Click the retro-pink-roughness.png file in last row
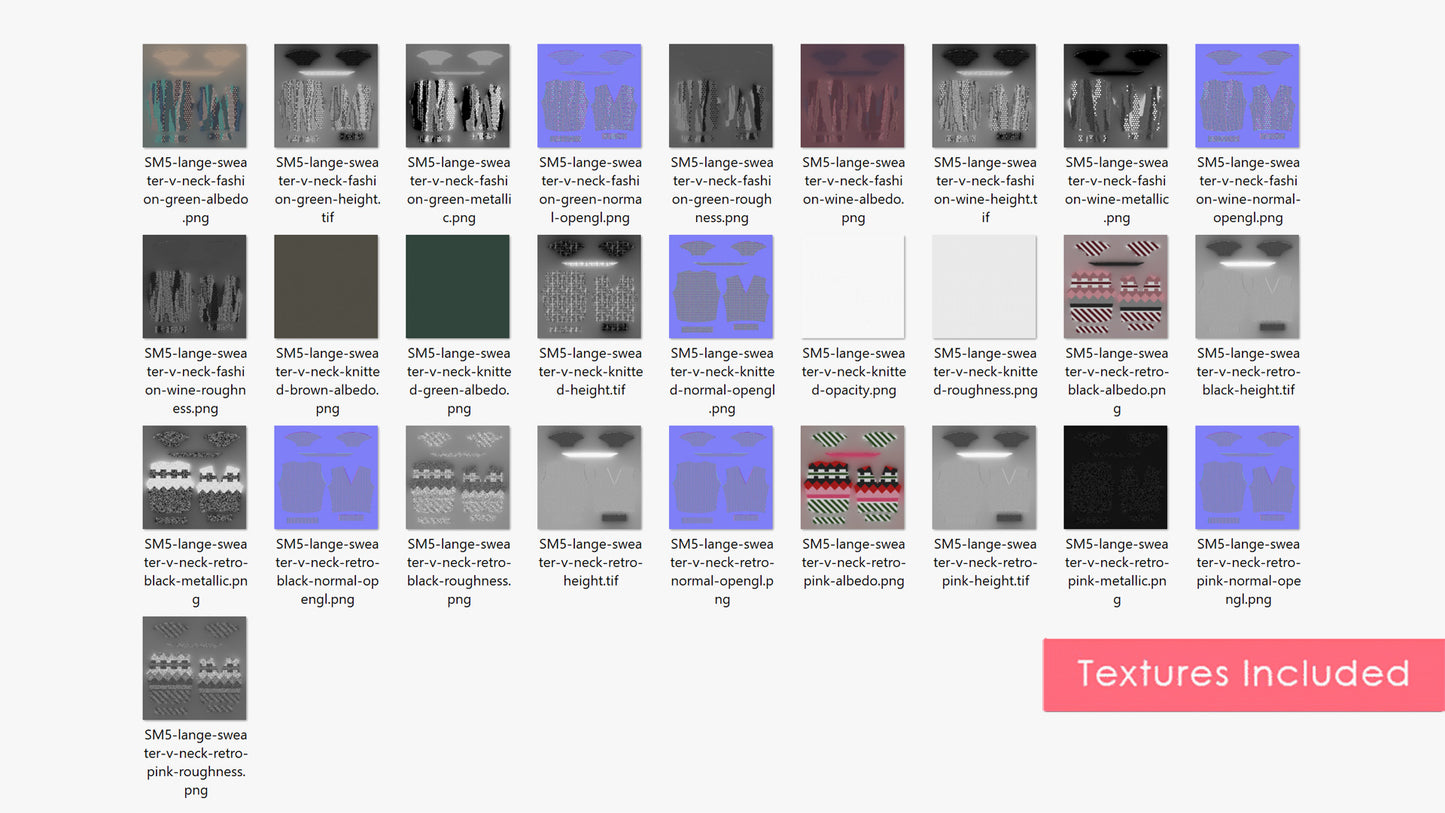 click(195, 668)
